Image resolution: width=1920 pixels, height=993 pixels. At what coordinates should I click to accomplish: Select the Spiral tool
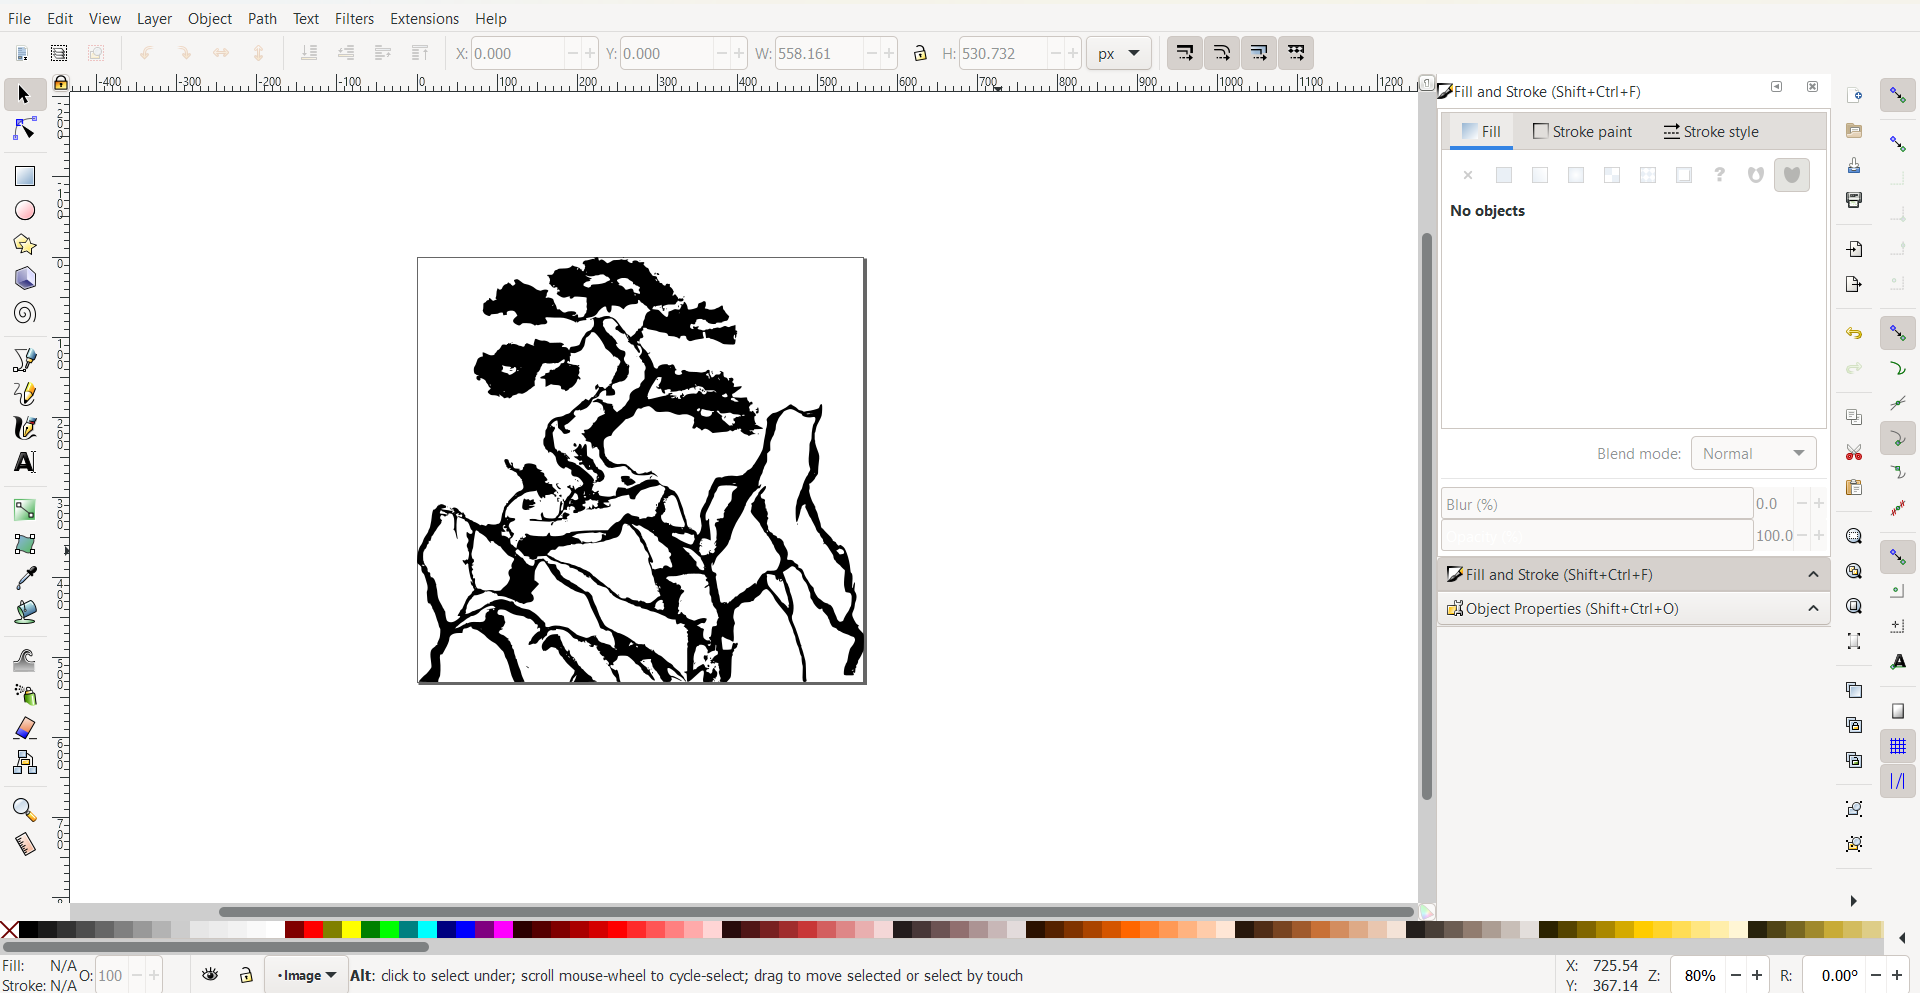click(24, 312)
